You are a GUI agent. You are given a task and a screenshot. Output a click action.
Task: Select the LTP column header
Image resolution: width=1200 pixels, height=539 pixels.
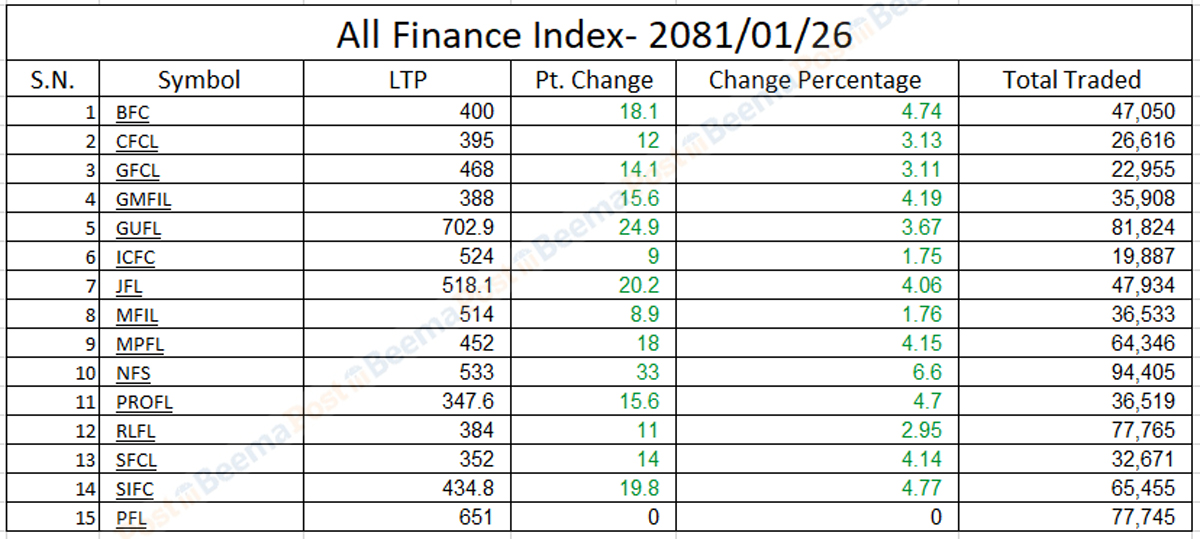[406, 80]
